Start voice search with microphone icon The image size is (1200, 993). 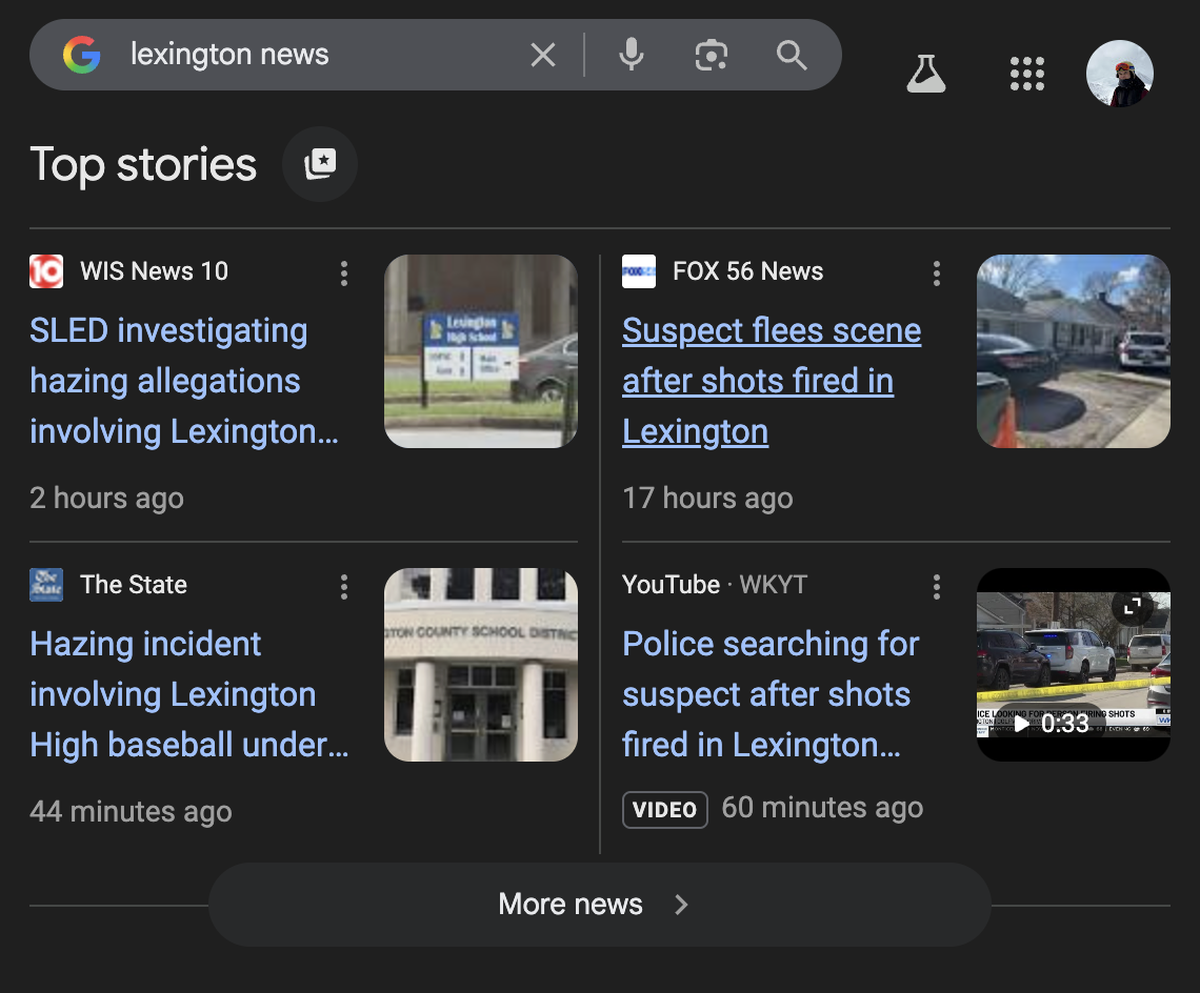tap(631, 55)
